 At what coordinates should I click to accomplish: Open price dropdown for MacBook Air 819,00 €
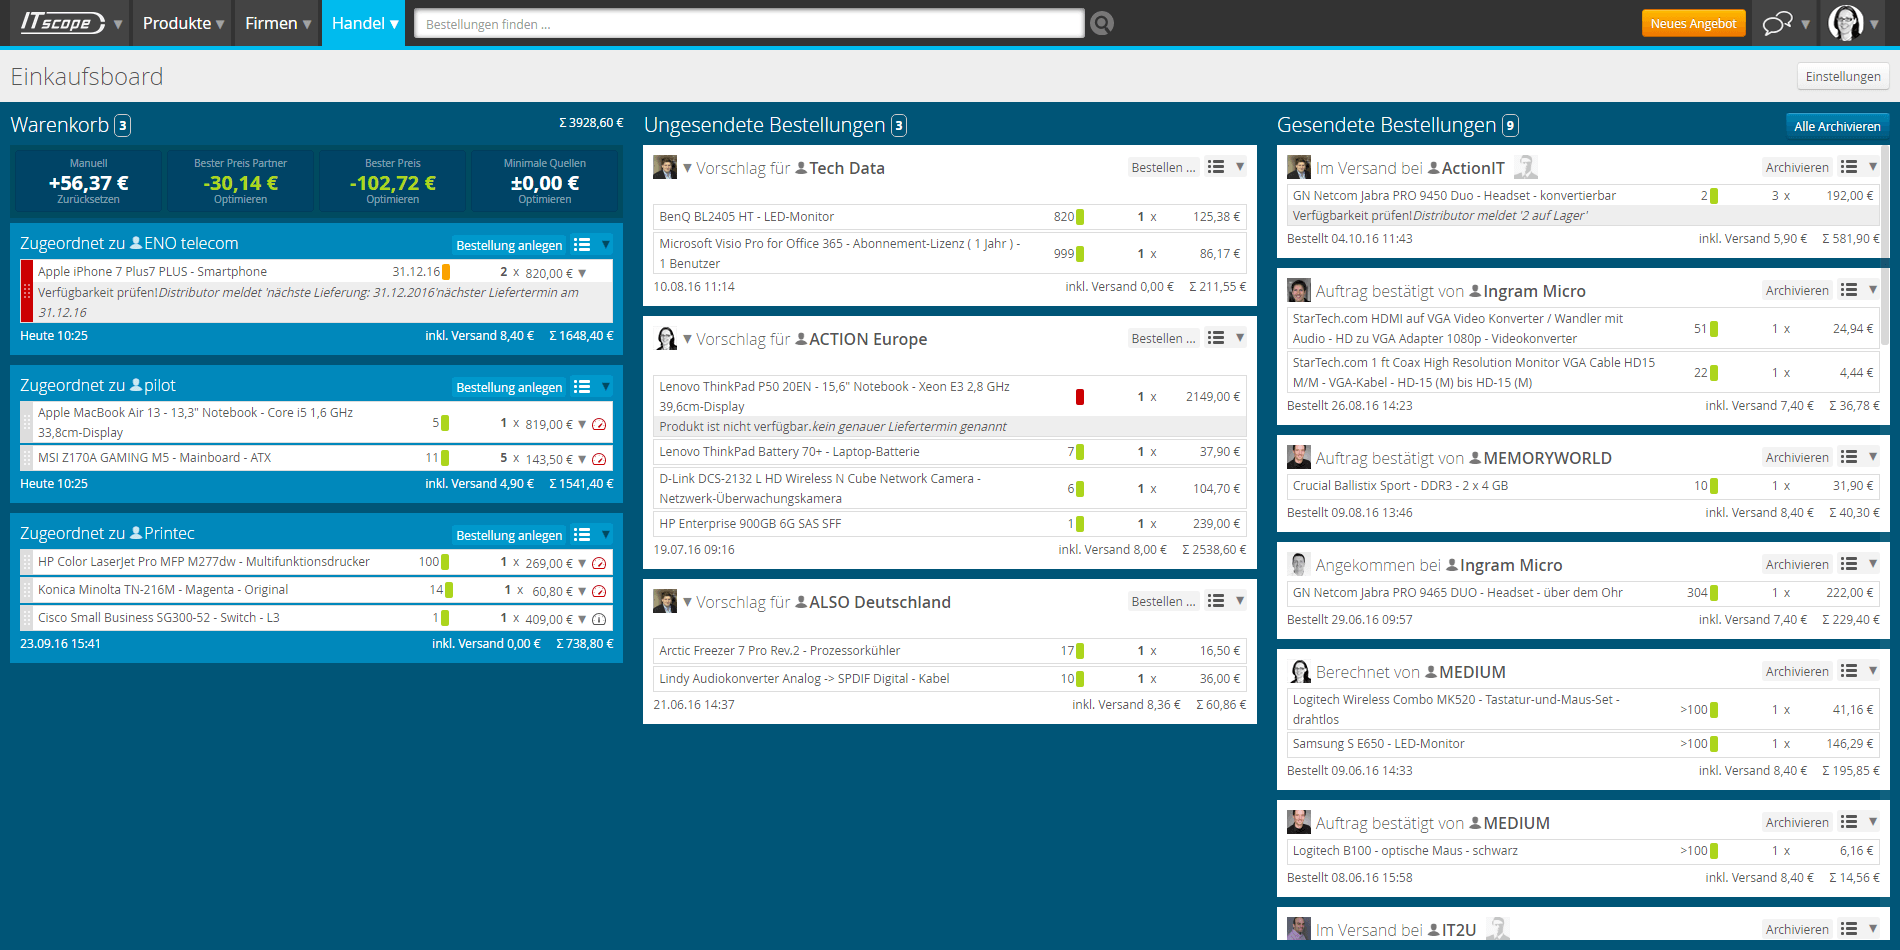point(582,424)
